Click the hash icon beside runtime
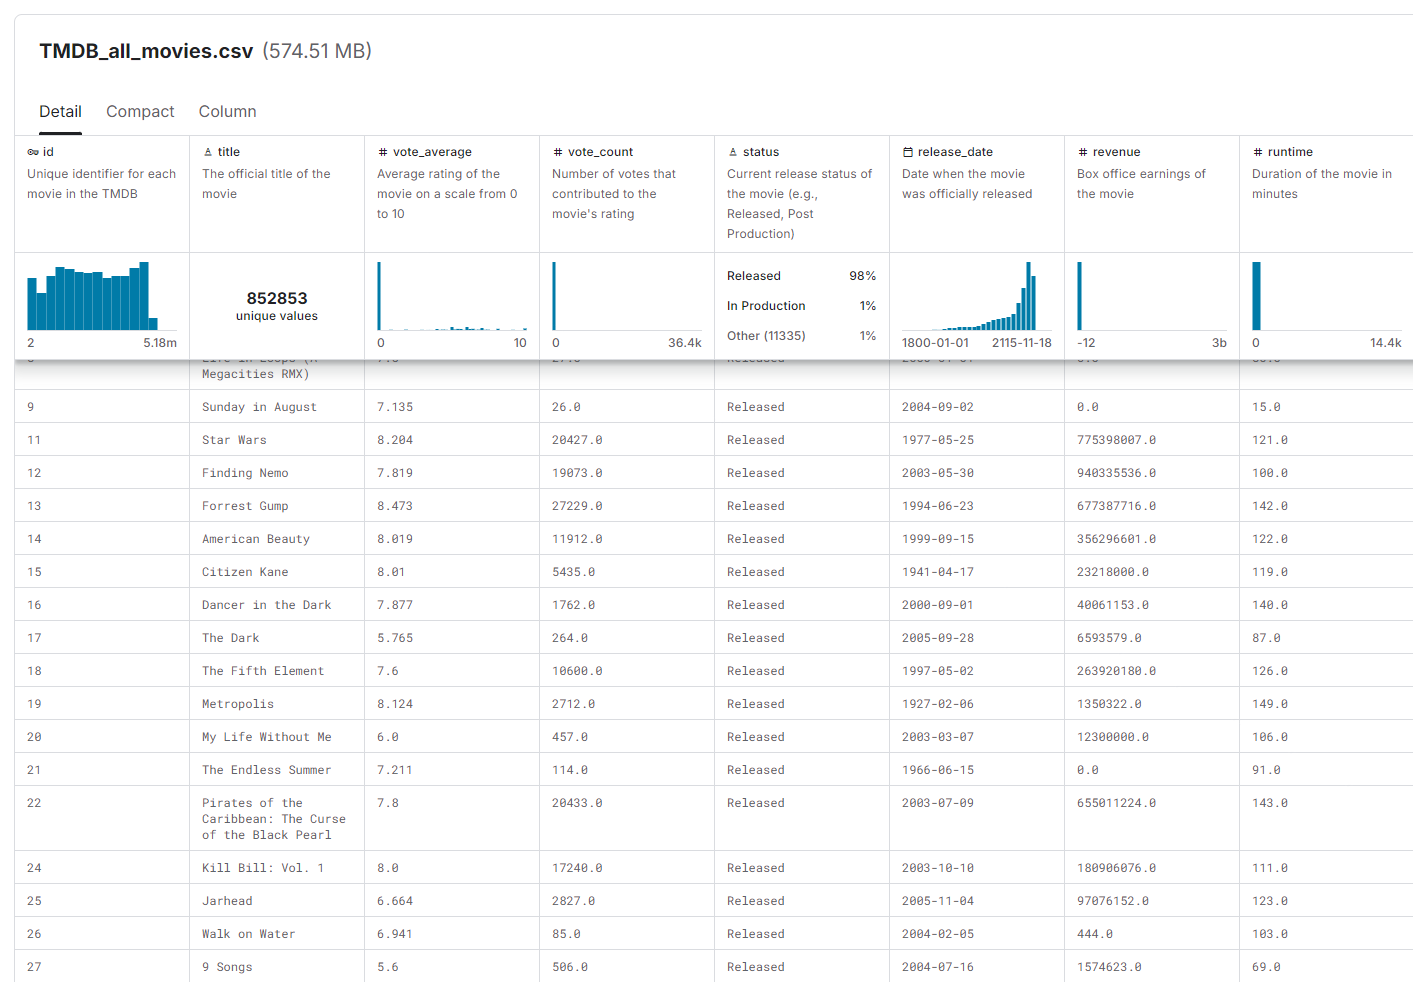Image resolution: width=1413 pixels, height=982 pixels. [1258, 152]
